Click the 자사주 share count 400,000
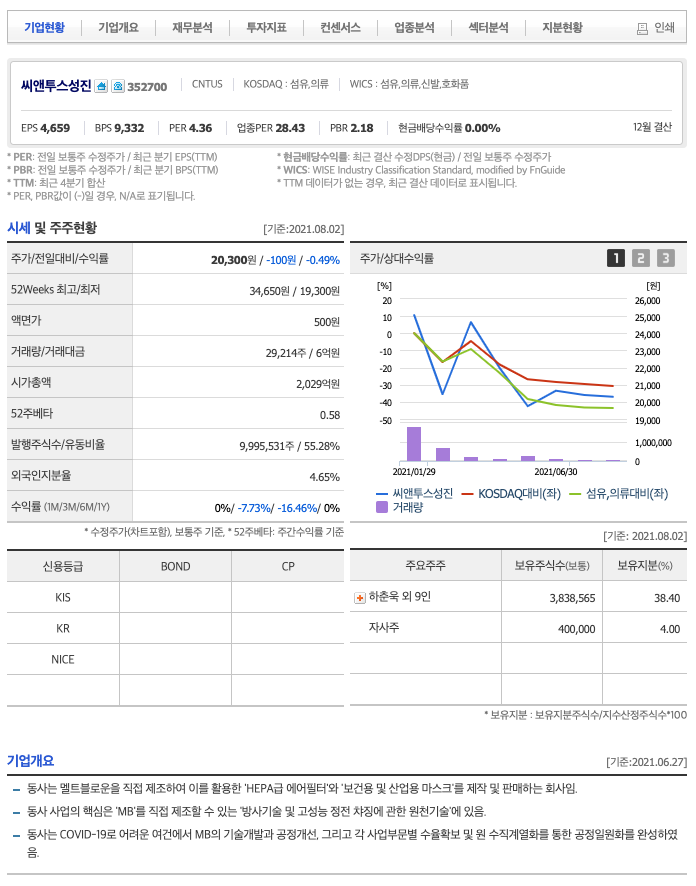Screen dimensions: 696x886 coord(576,629)
